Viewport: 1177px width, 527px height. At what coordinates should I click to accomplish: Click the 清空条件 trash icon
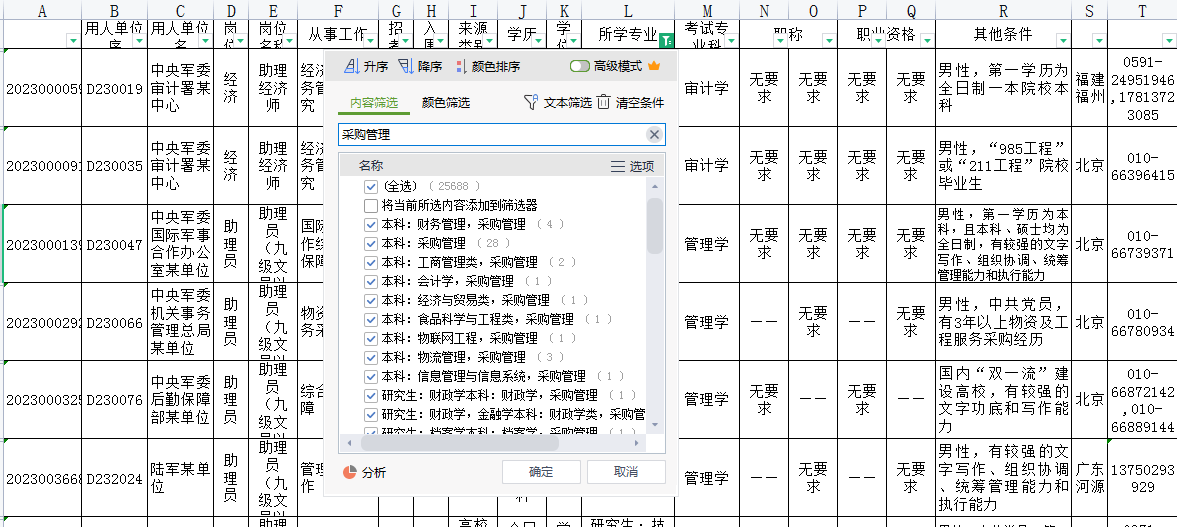pyautogui.click(x=604, y=102)
